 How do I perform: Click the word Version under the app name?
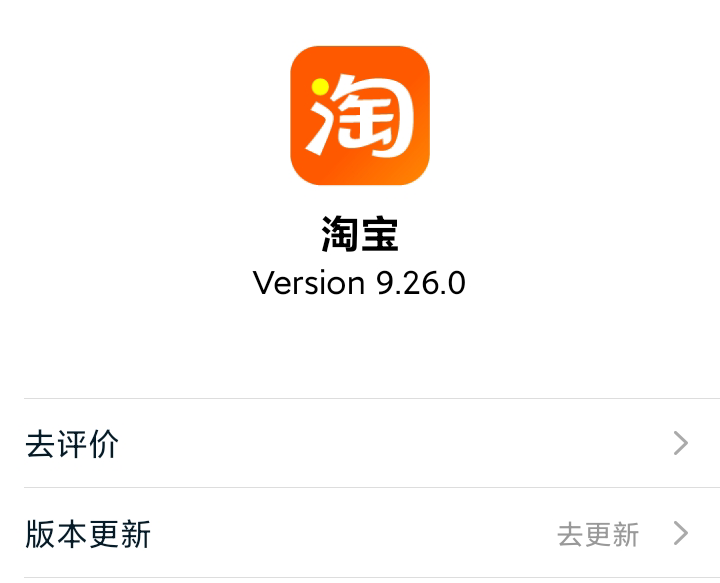coord(309,283)
